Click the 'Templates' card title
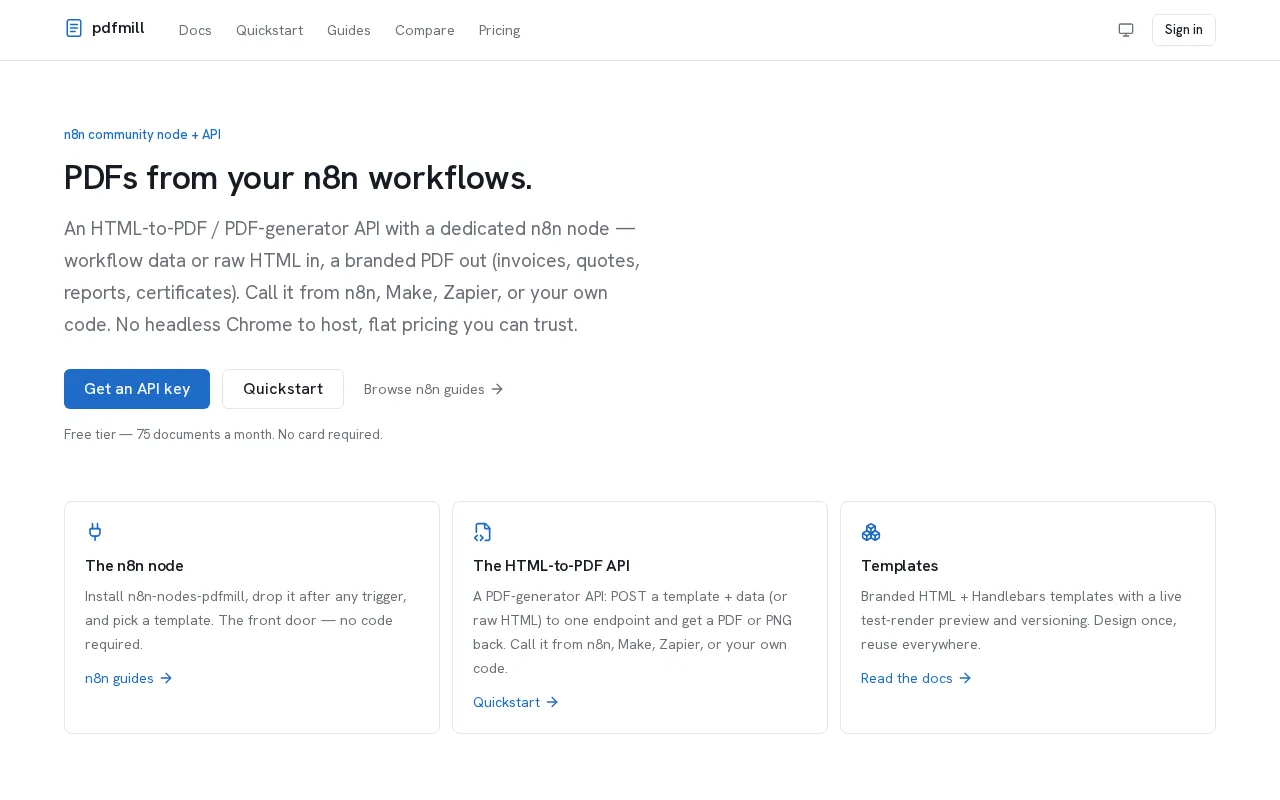Screen dimensions: 1280x800 (x=899, y=566)
